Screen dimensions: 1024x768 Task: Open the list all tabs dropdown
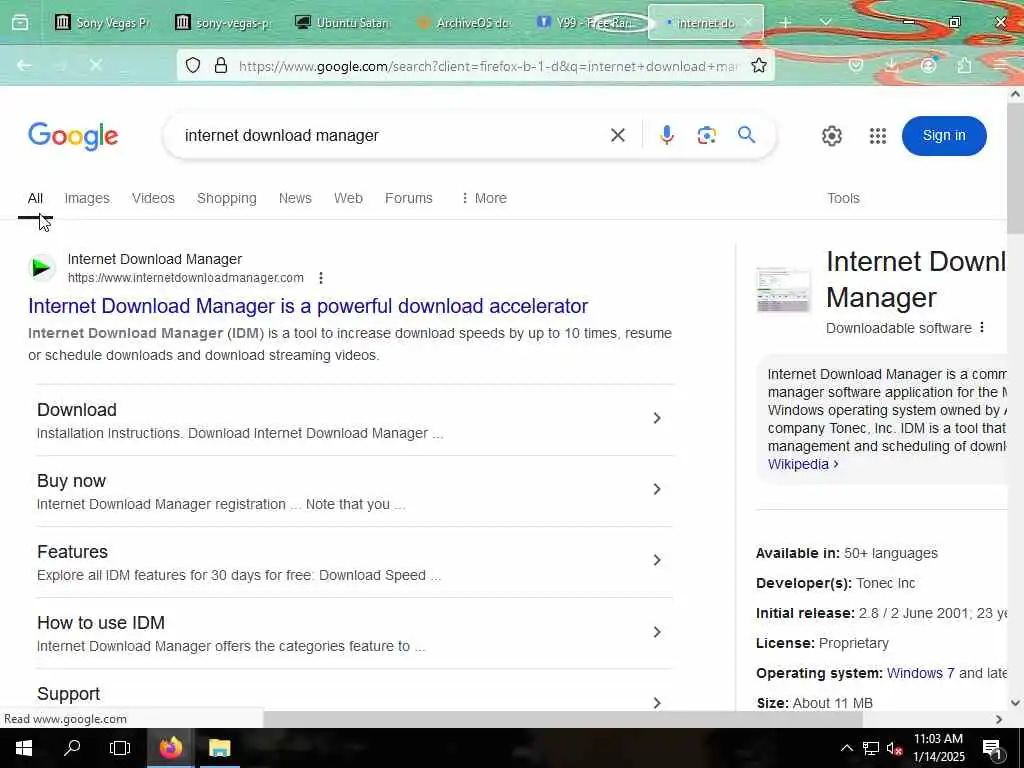tap(825, 22)
